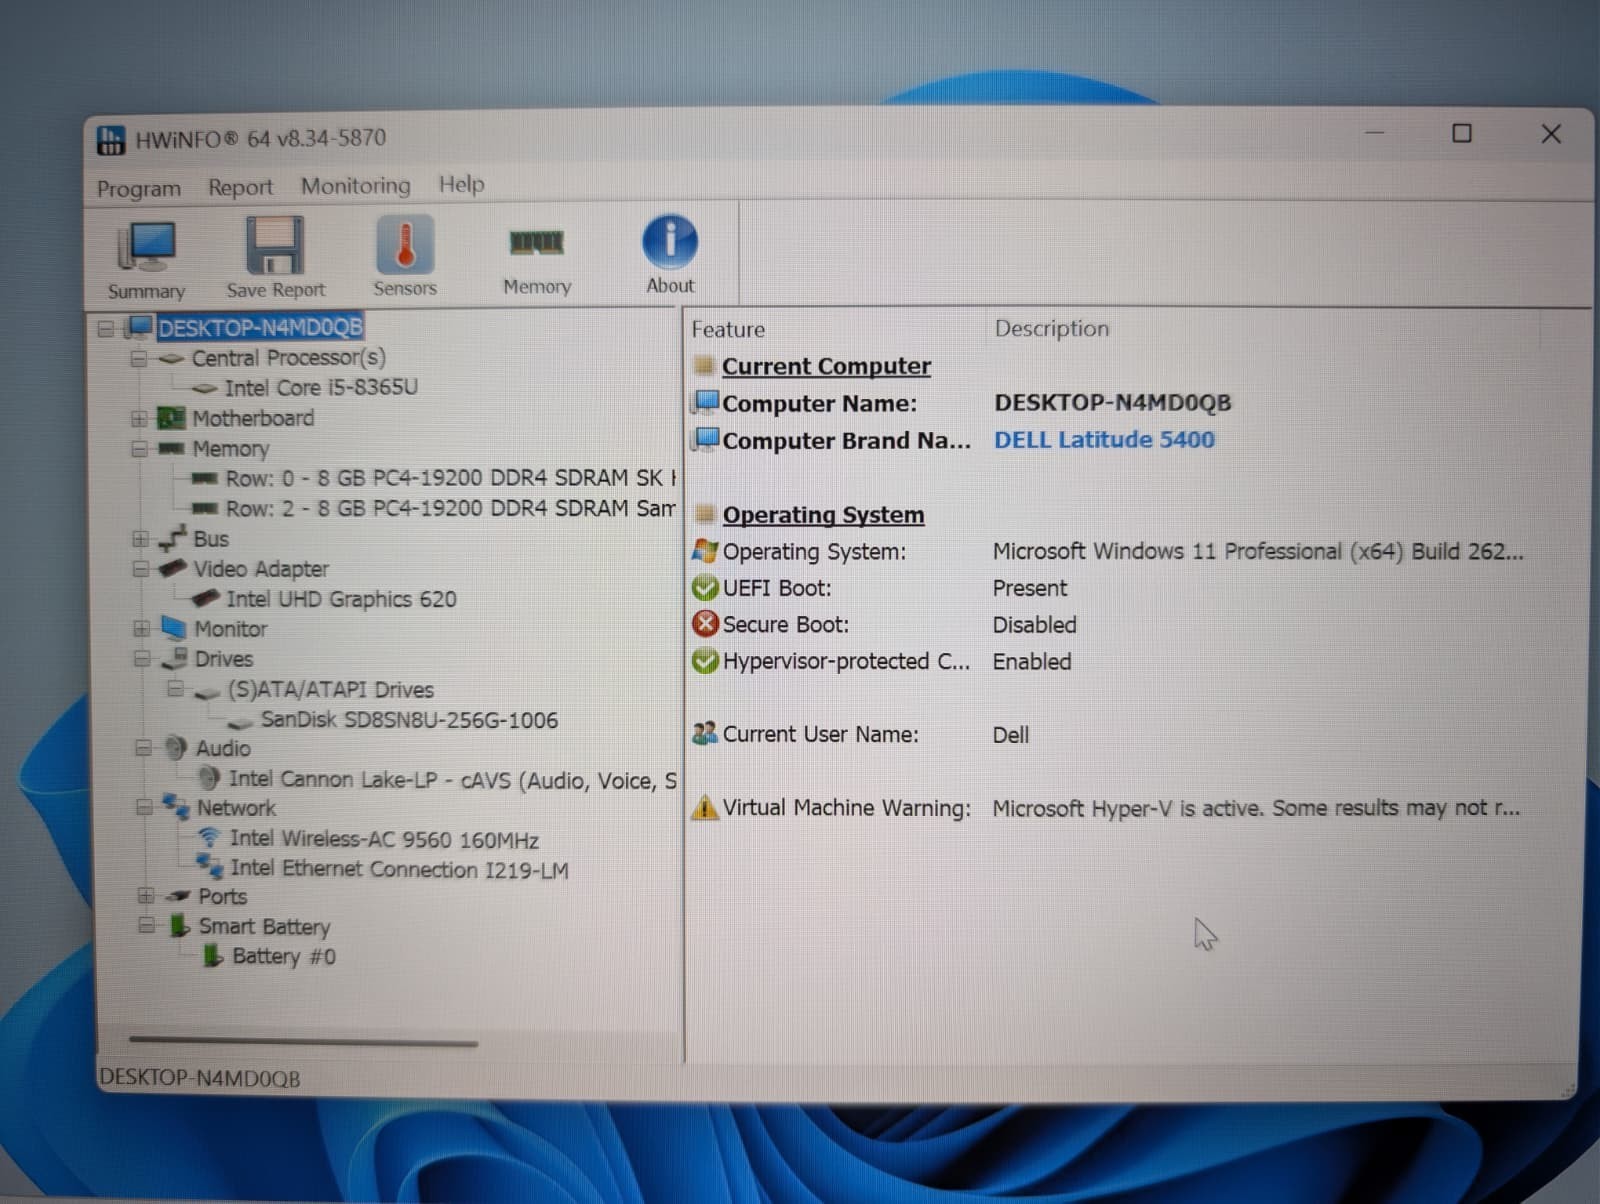This screenshot has height=1204, width=1600.
Task: Collapse the (S)ATA/ATAPI Drives node
Action: [175, 688]
